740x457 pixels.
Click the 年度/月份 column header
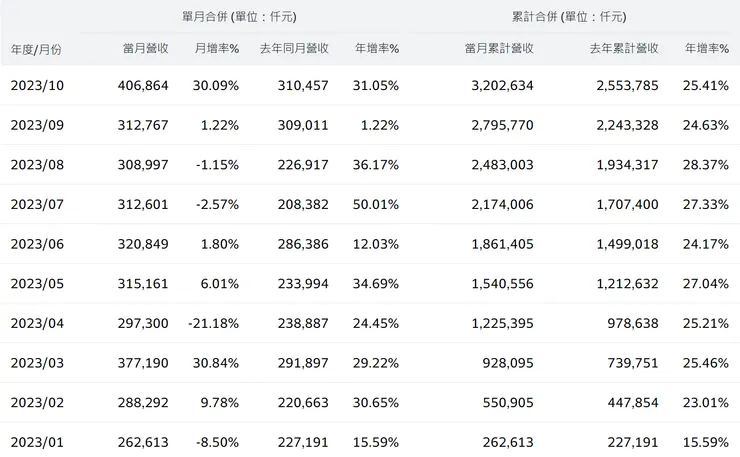pos(36,49)
